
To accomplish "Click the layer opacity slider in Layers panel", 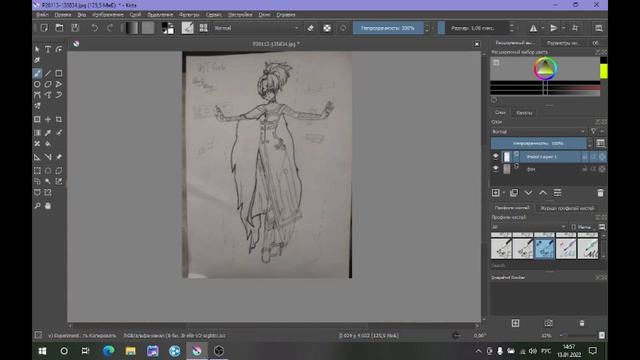I will (538, 143).
